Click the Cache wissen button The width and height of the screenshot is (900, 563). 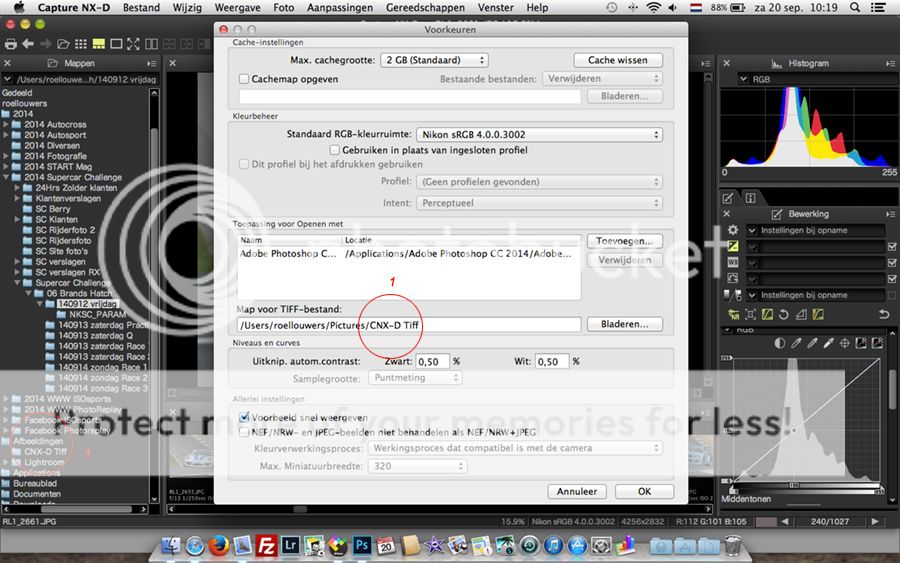618,60
